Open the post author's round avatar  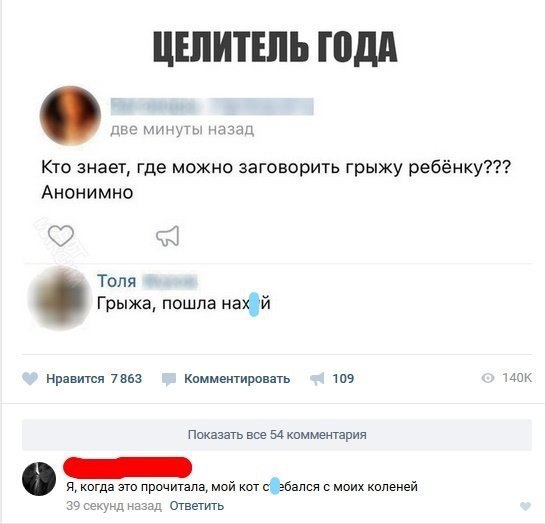tap(70, 116)
